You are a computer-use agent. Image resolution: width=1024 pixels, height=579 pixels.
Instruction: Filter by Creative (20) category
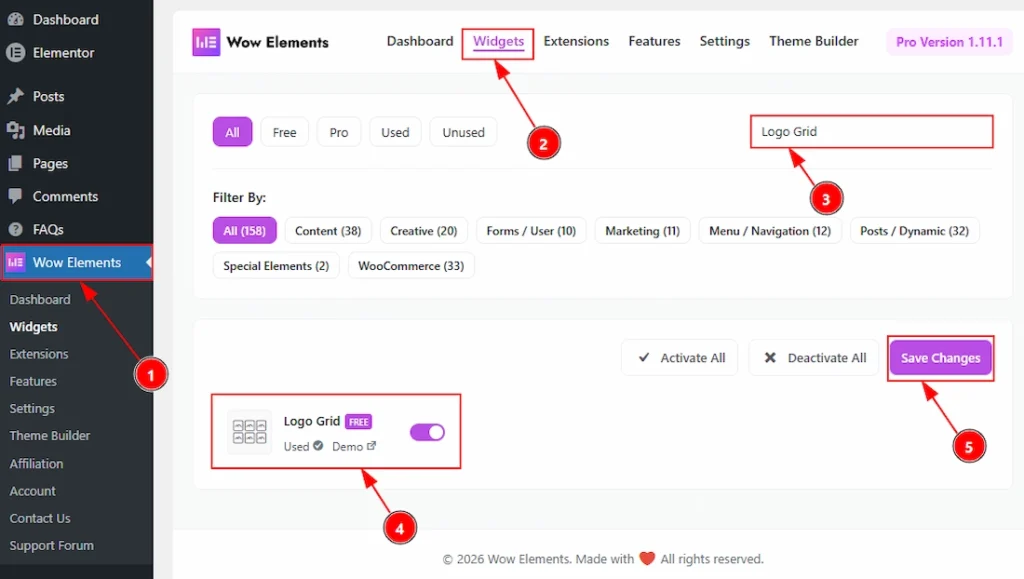pyautogui.click(x=424, y=231)
